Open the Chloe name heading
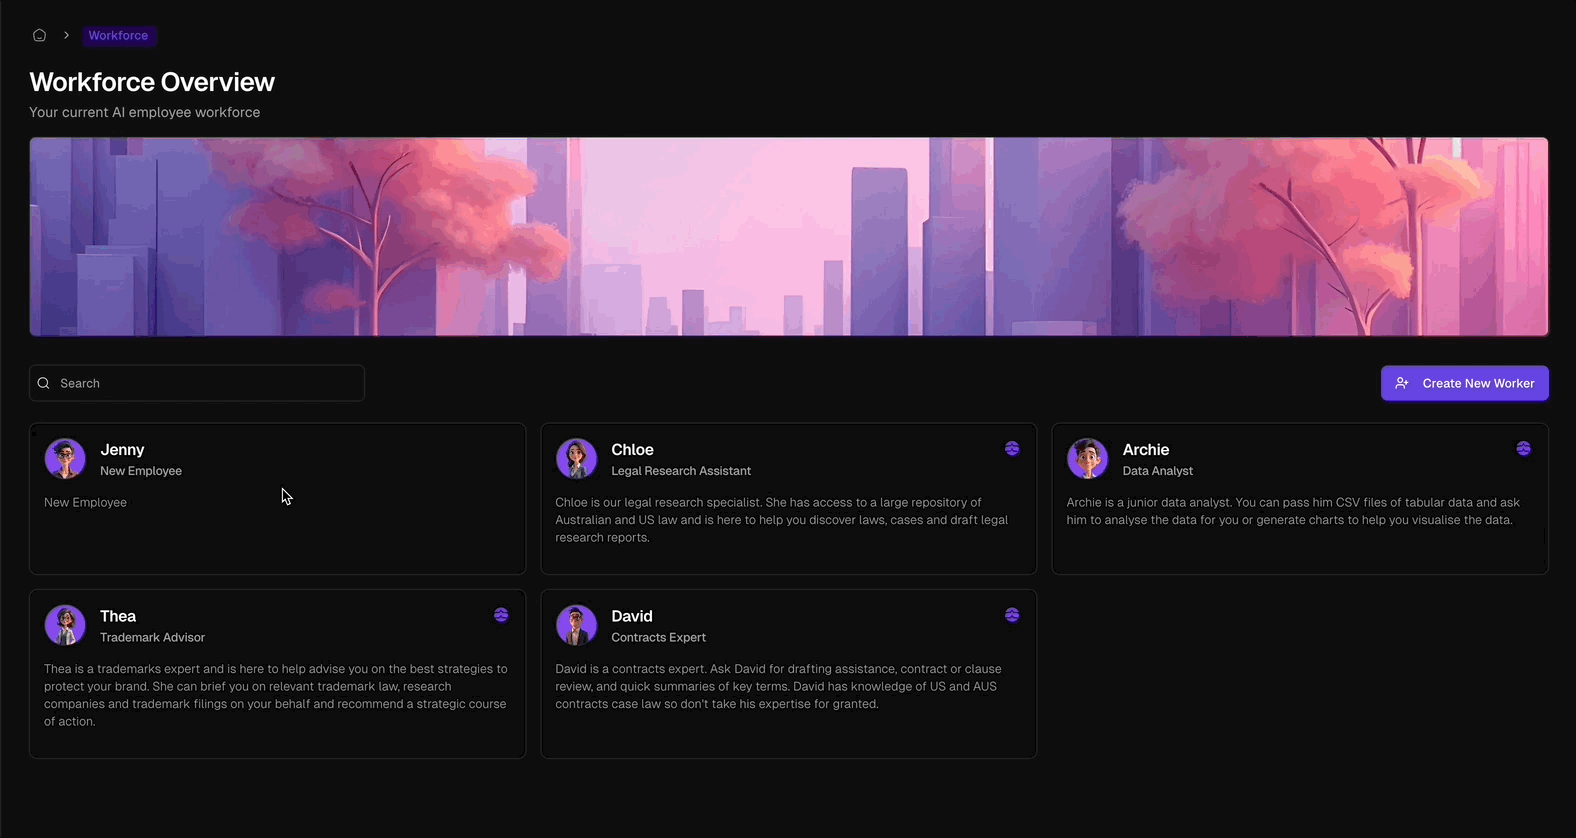Image resolution: width=1576 pixels, height=838 pixels. (632, 450)
